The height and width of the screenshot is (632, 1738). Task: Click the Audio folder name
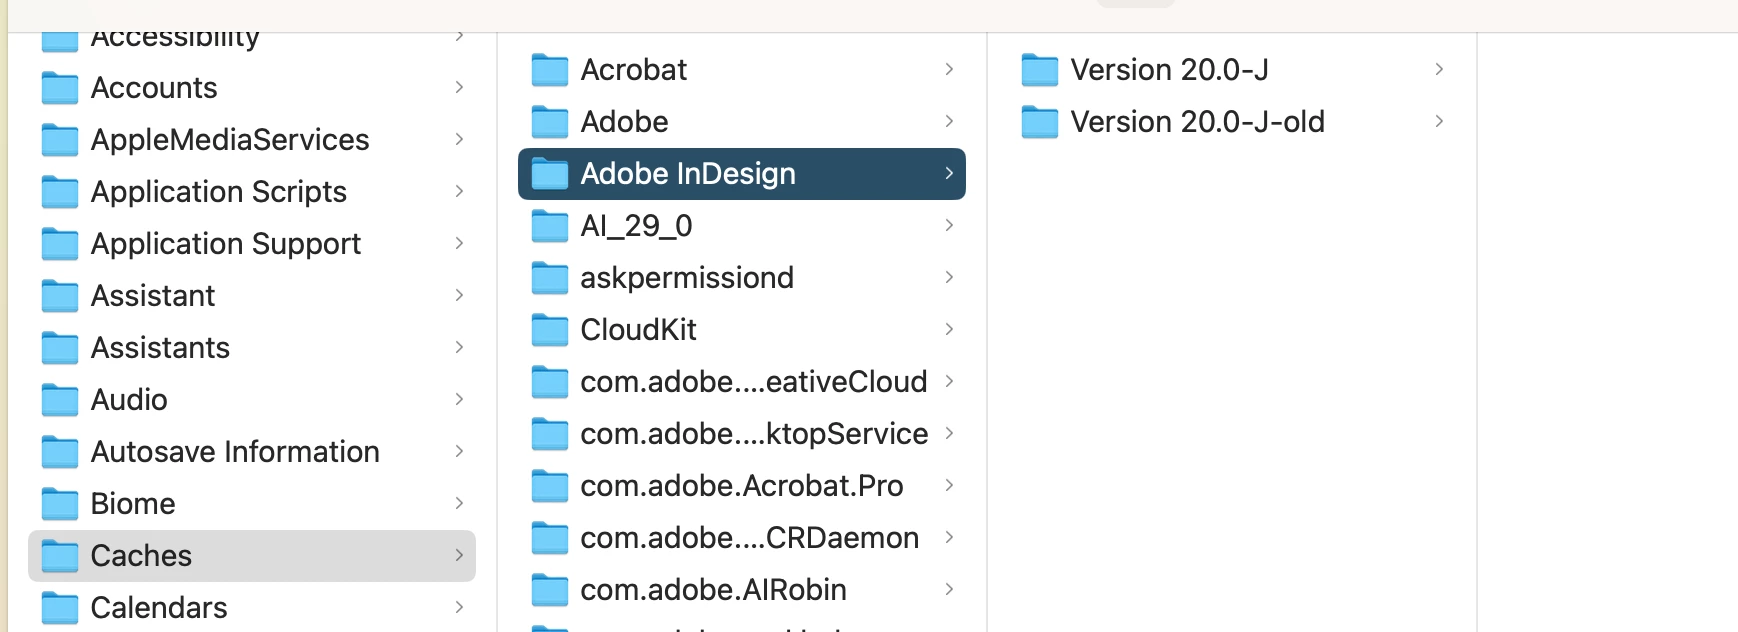tap(129, 400)
